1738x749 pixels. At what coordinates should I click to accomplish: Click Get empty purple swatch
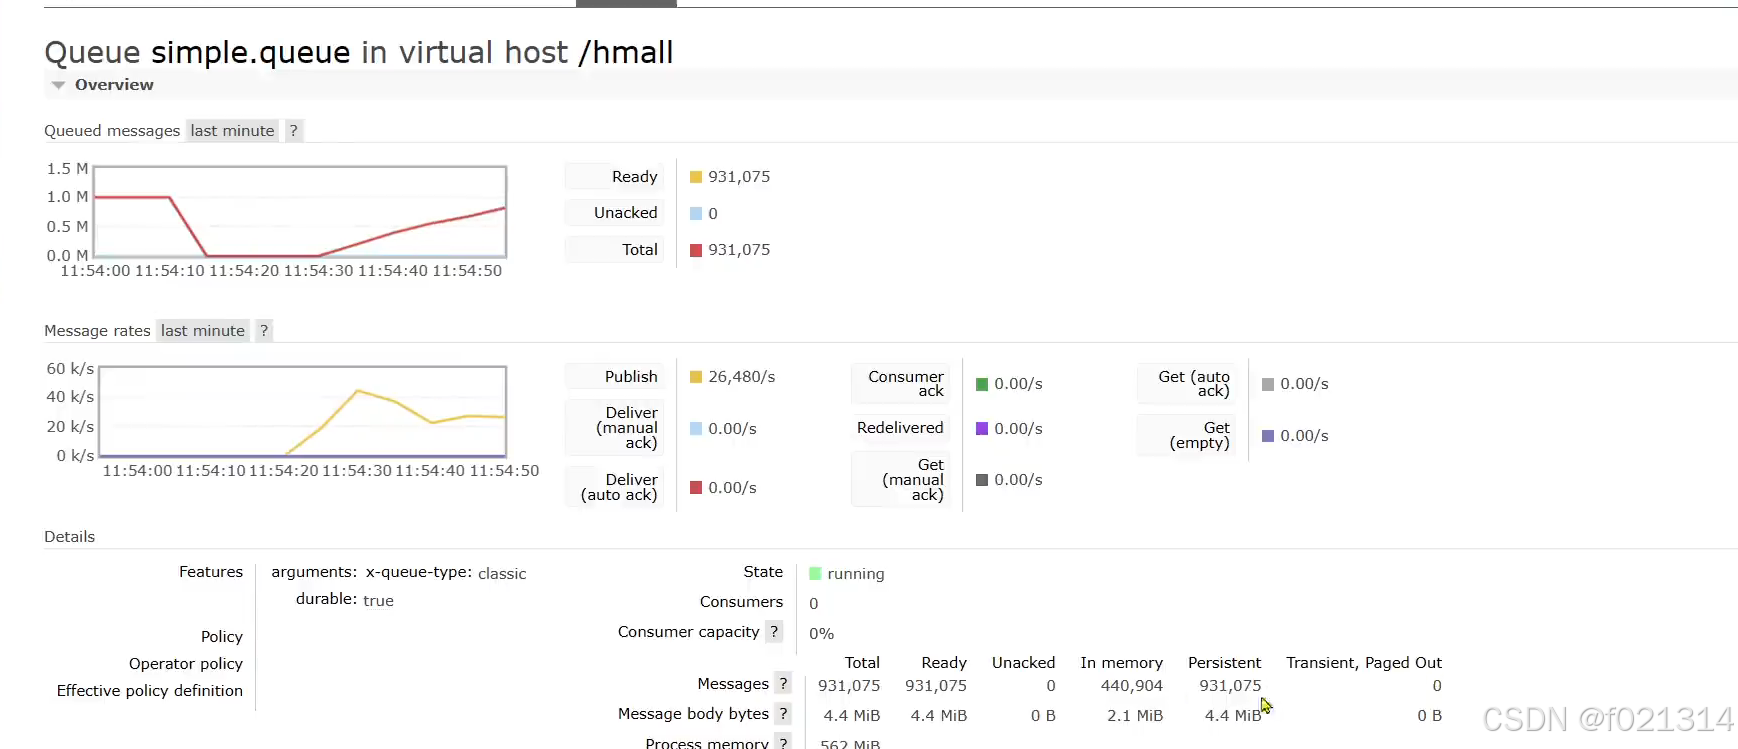click(x=1268, y=436)
